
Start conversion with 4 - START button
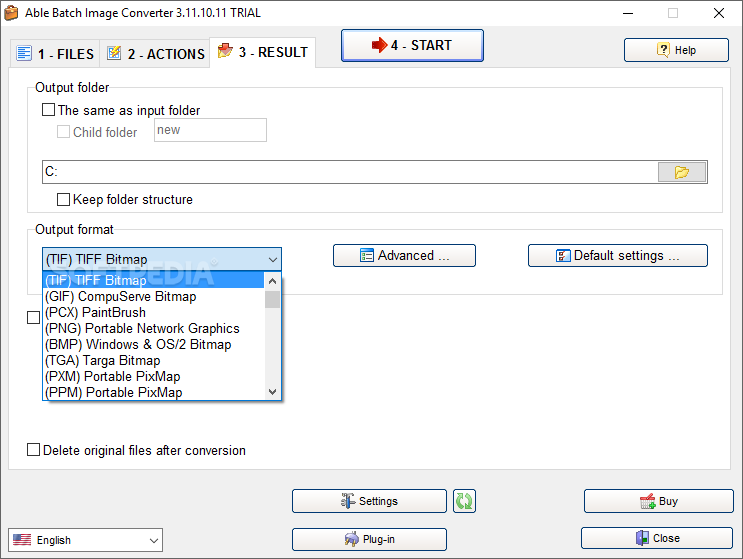point(412,45)
